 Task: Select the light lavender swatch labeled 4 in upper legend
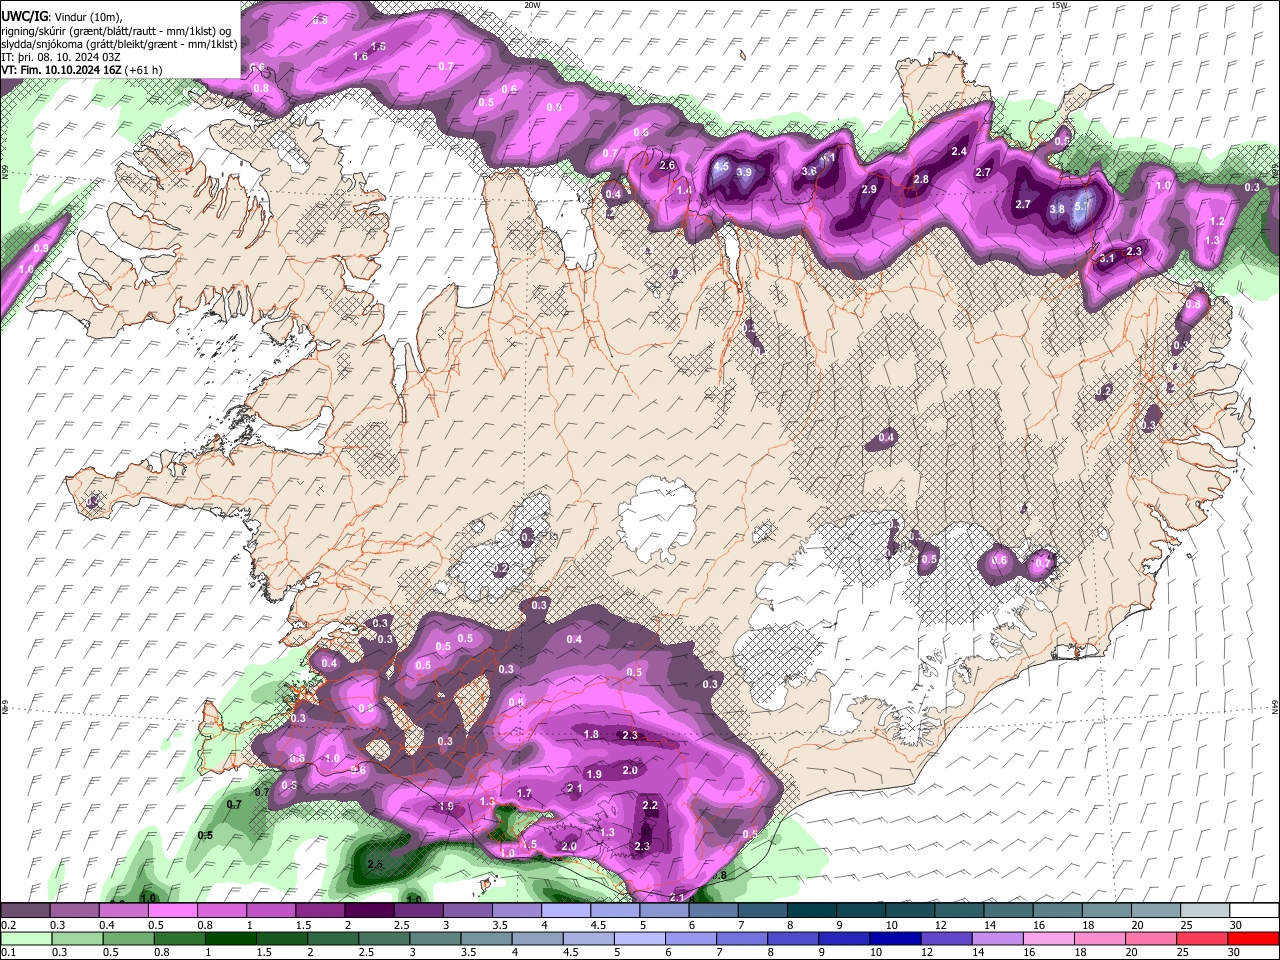tap(566, 911)
